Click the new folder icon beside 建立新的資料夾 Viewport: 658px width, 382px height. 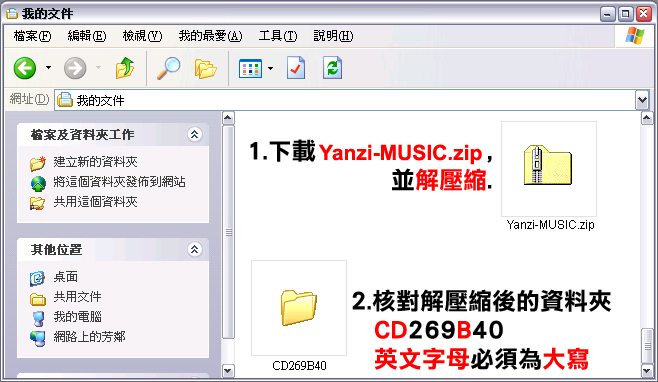point(38,163)
